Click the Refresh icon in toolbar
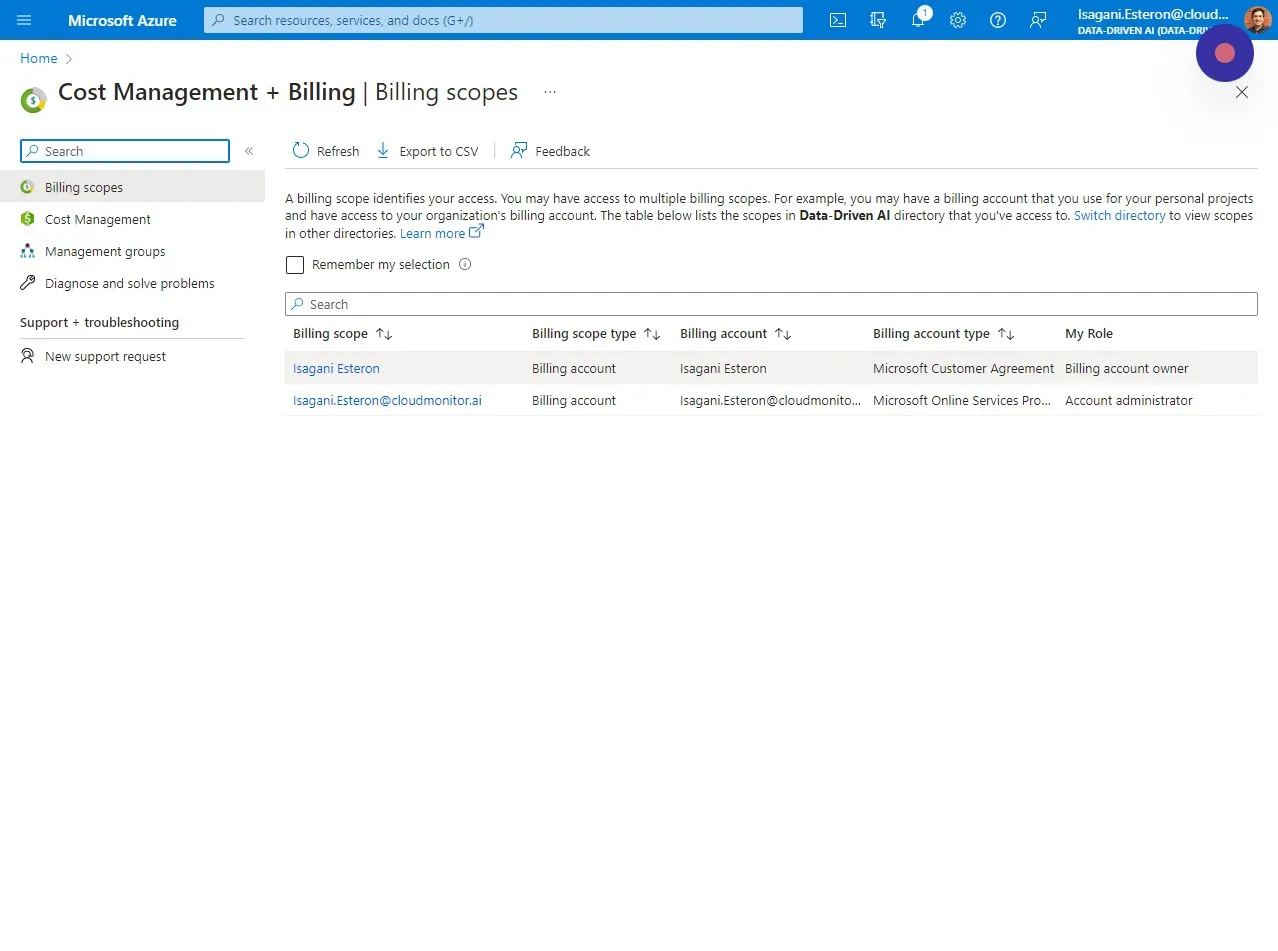The width and height of the screenshot is (1278, 951). pos(301,150)
